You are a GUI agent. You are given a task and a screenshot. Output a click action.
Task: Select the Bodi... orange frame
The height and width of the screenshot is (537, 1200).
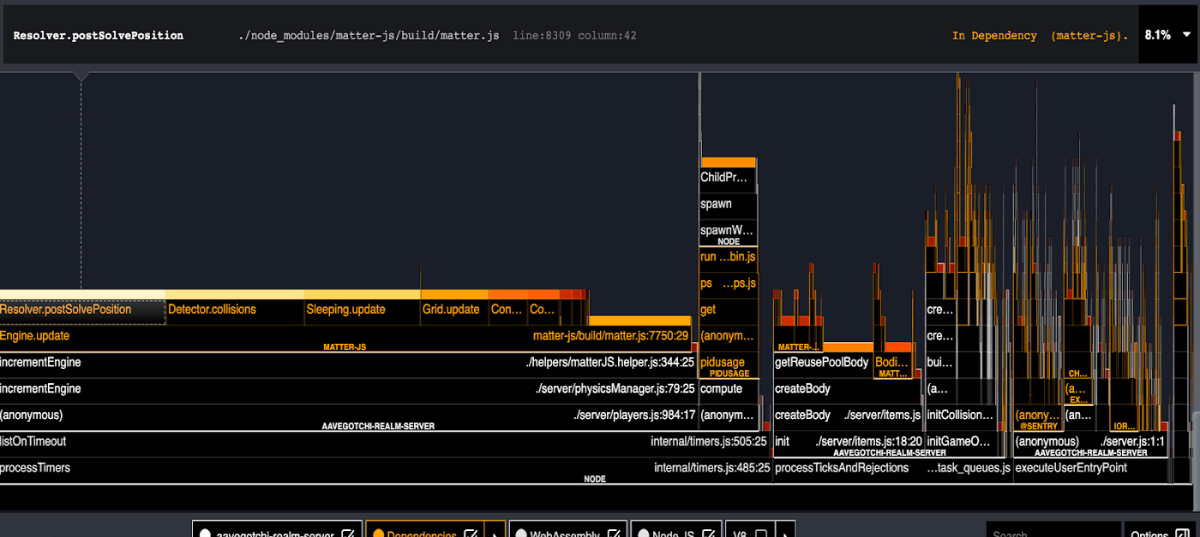[x=892, y=363]
